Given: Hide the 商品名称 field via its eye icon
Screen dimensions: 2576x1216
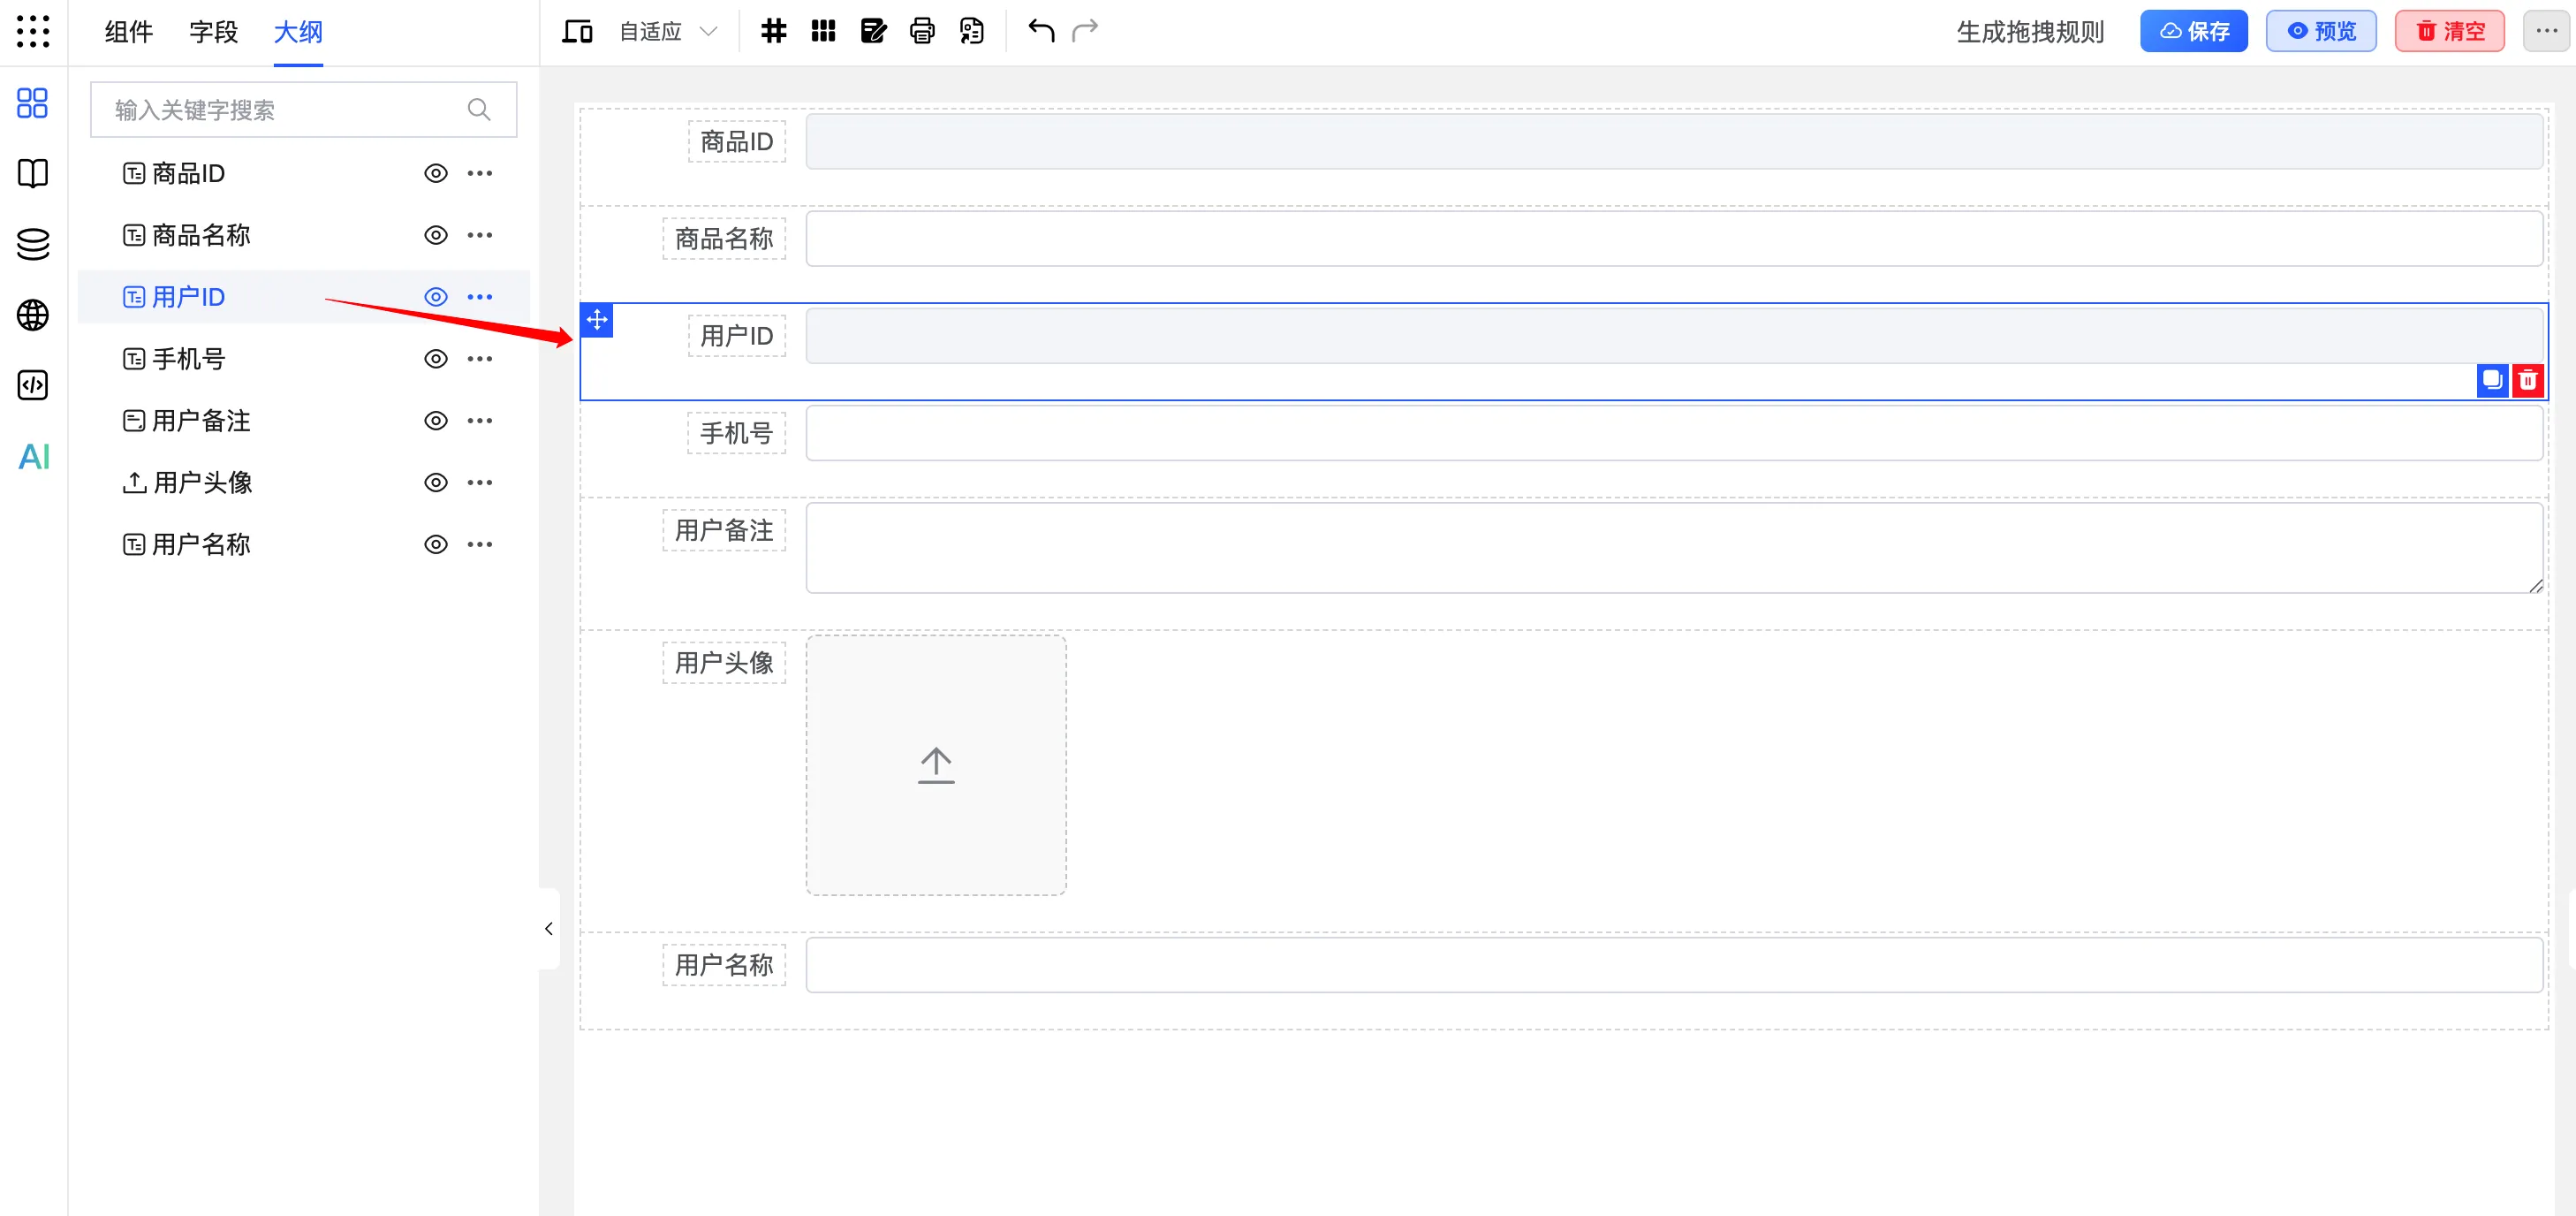Looking at the screenshot, I should (x=436, y=234).
